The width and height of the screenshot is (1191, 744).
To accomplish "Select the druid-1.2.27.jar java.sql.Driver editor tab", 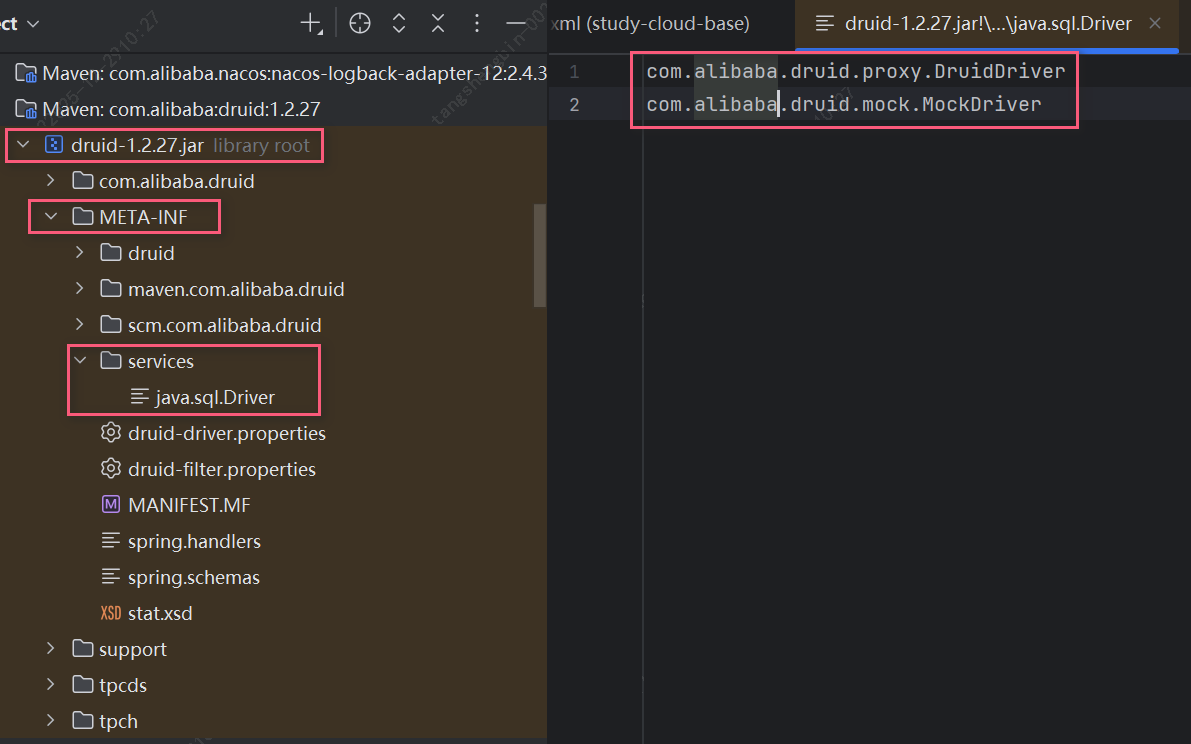I will 987,24.
